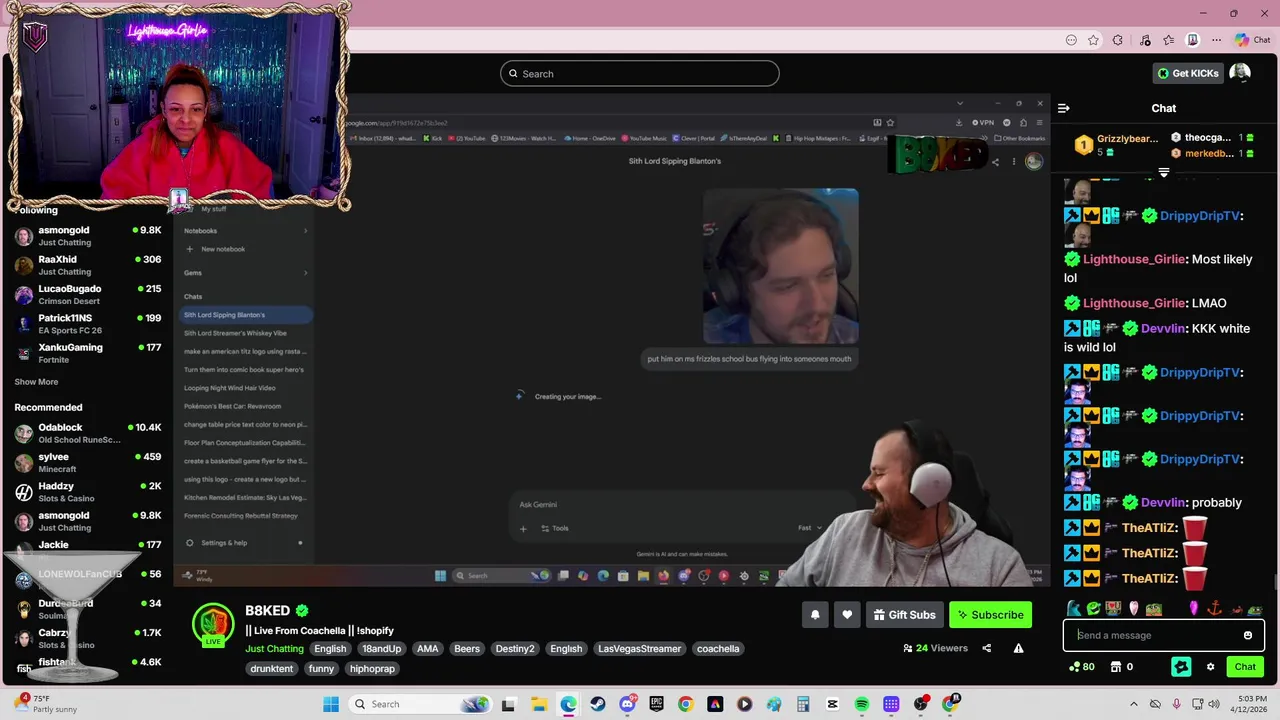The width and height of the screenshot is (1280, 720).
Task: Click the Just Chatting category link
Action: 274,649
